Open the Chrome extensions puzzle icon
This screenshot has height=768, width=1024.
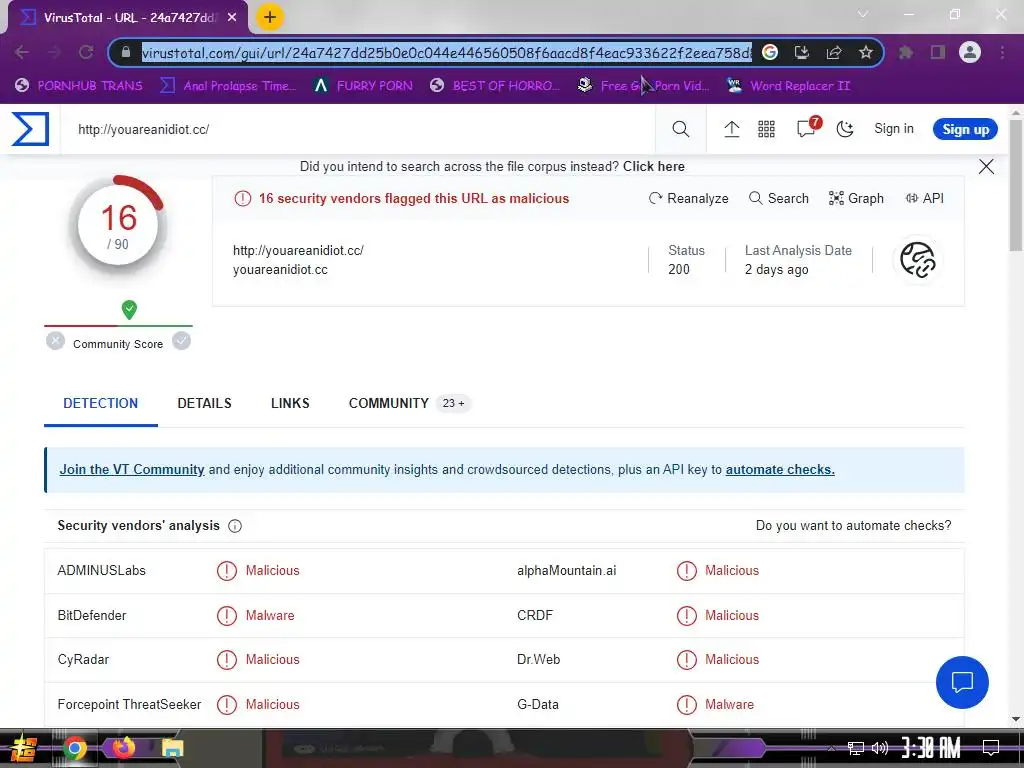click(x=906, y=52)
